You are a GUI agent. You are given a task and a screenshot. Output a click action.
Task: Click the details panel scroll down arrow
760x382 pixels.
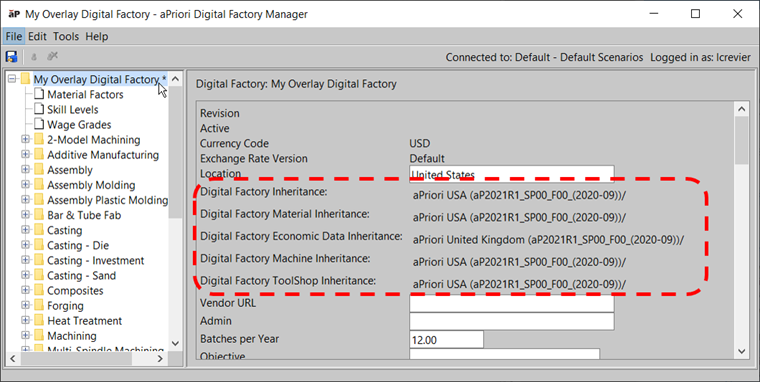click(742, 351)
